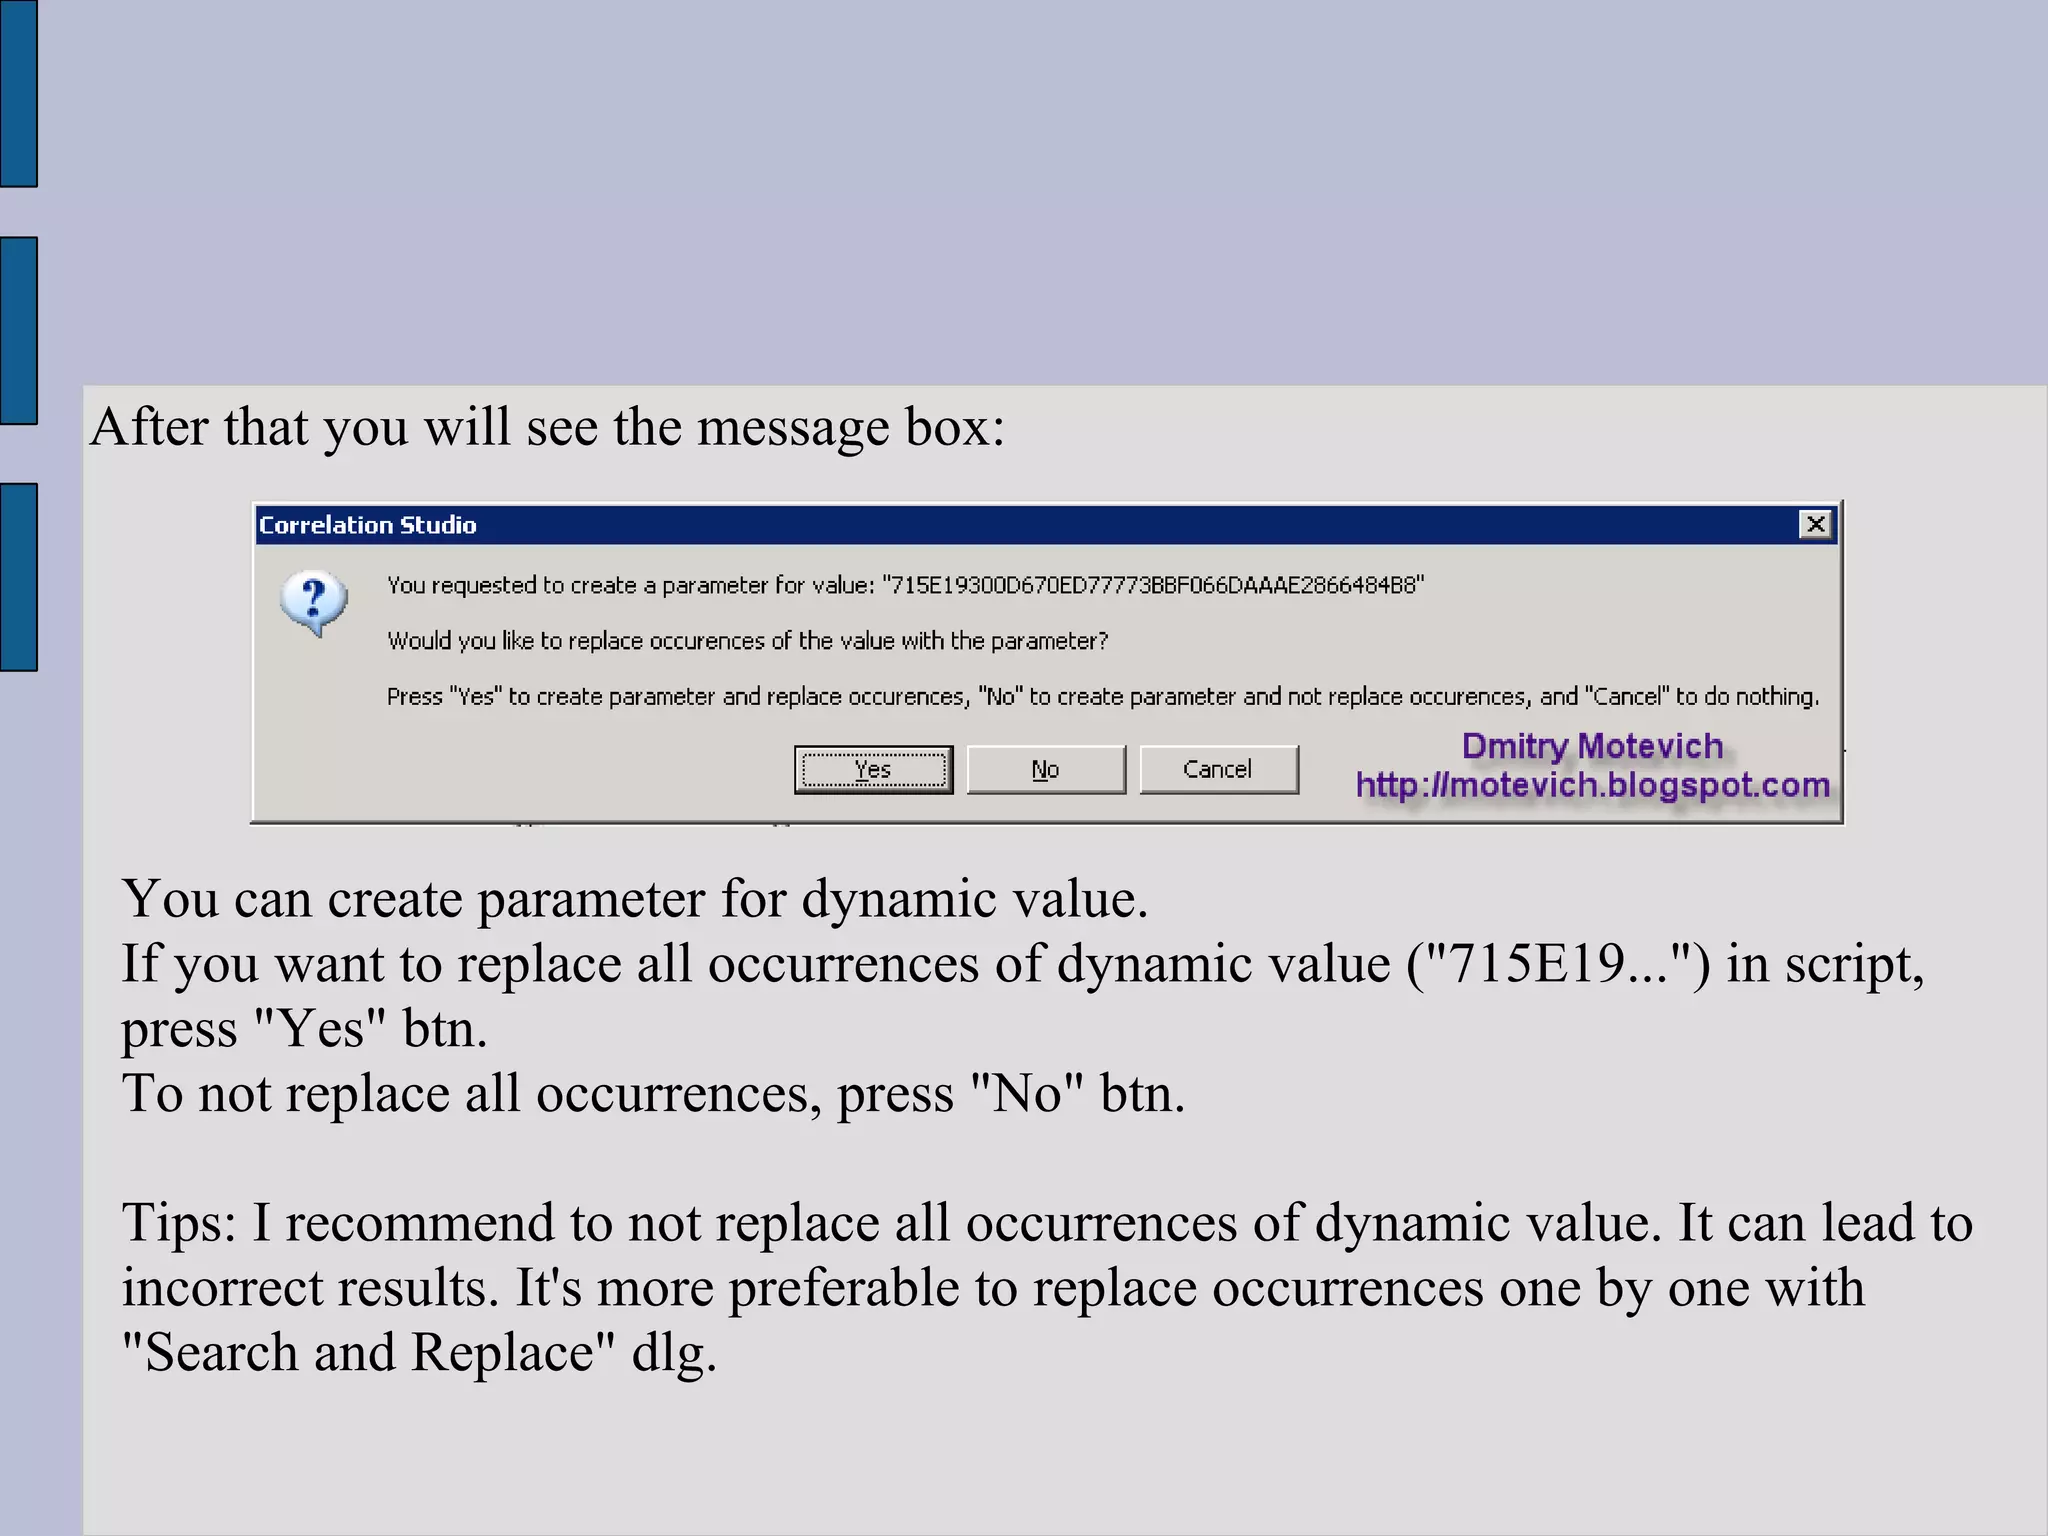Click the Yes button in Correlation Studio

click(x=873, y=769)
